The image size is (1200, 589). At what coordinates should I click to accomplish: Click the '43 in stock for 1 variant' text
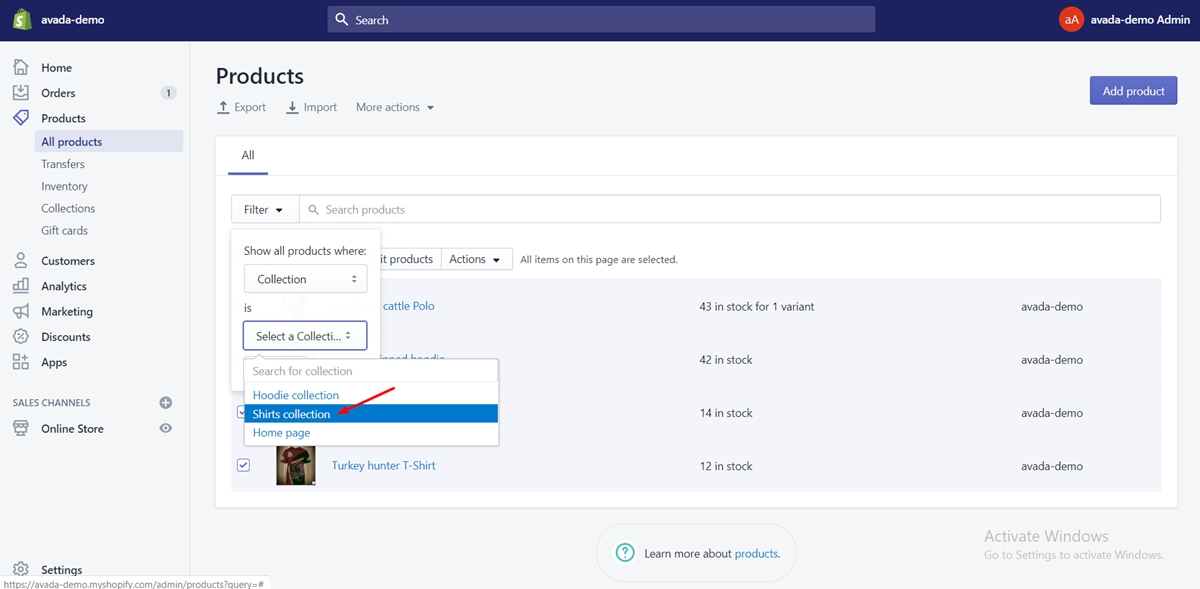(x=757, y=306)
